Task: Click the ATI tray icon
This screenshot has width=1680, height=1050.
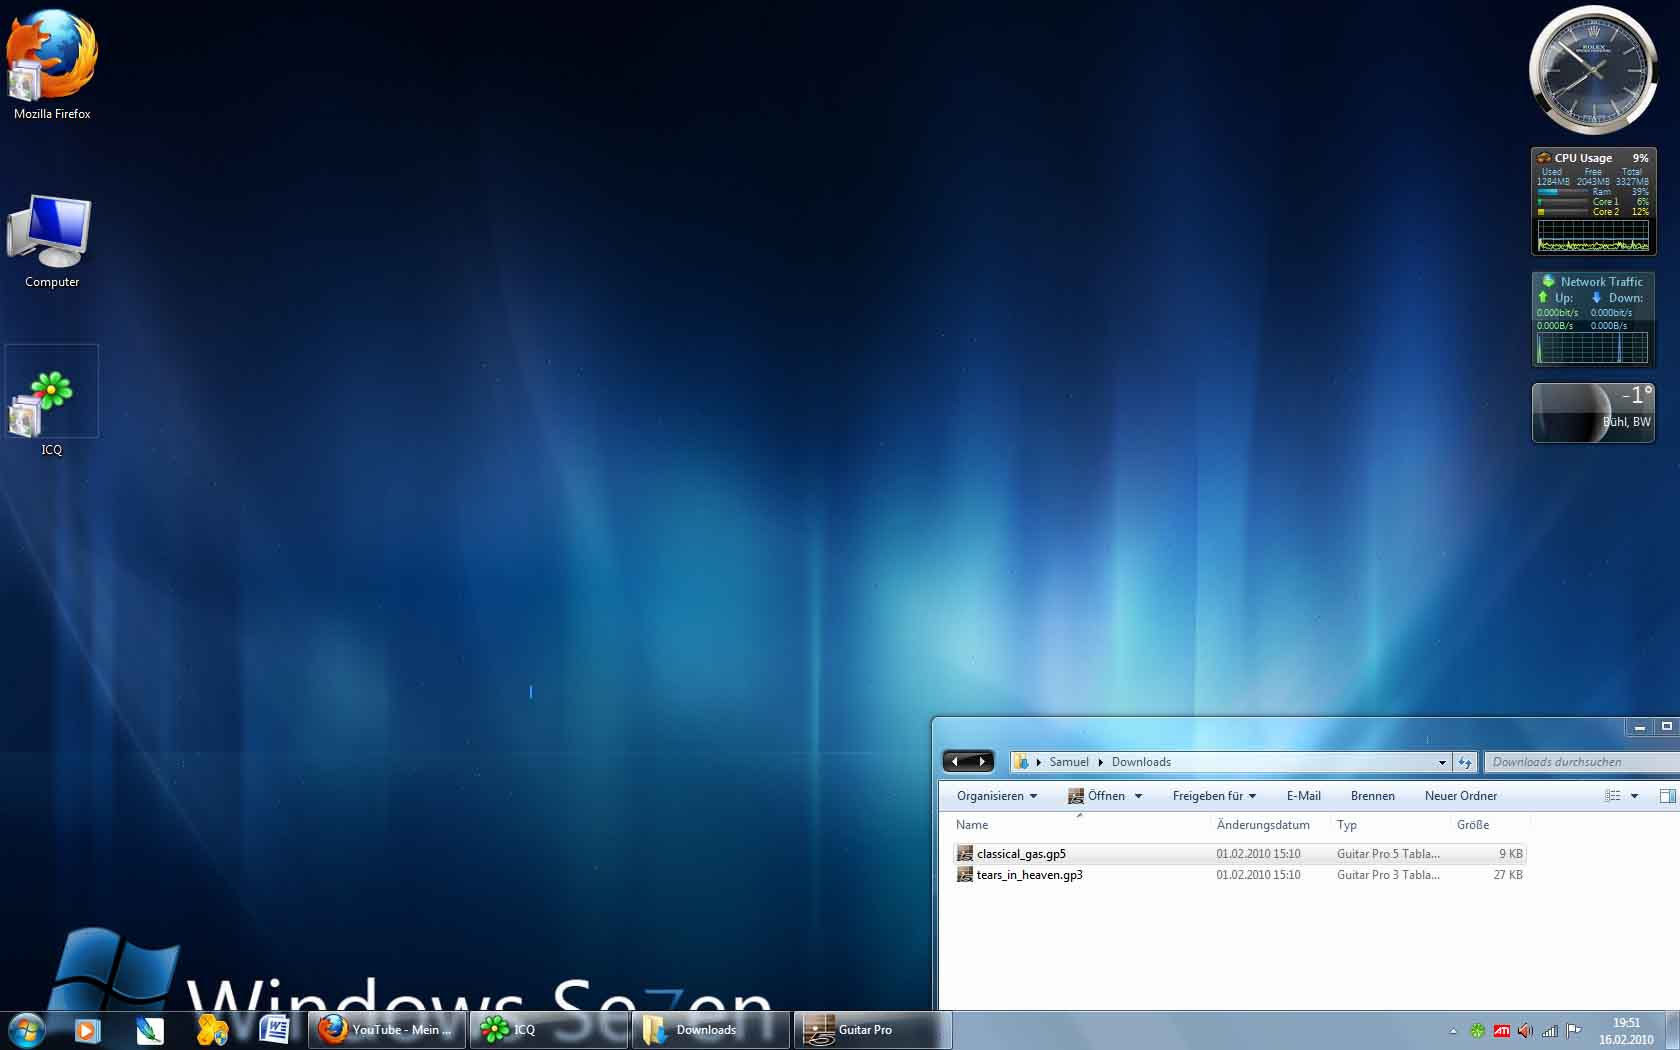Action: [x=1501, y=1031]
